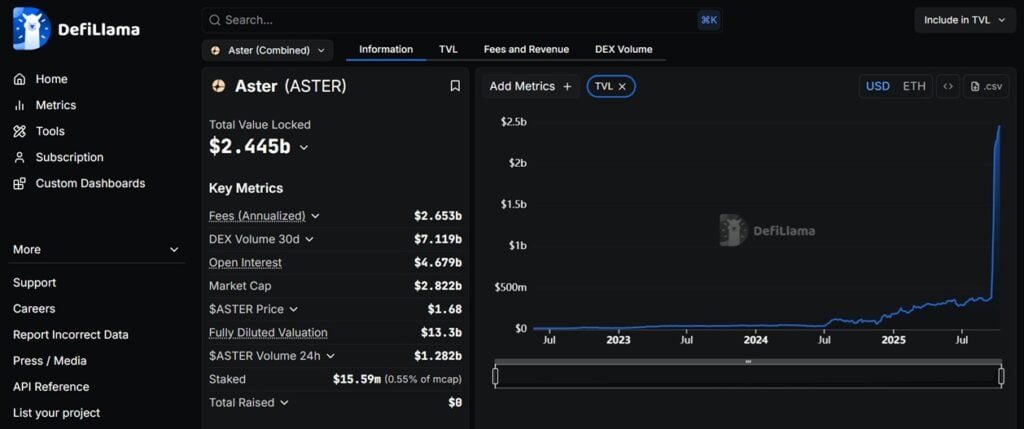Bookmark the Aster protocol
Screen dimensions: 1024x429
pyautogui.click(x=455, y=86)
